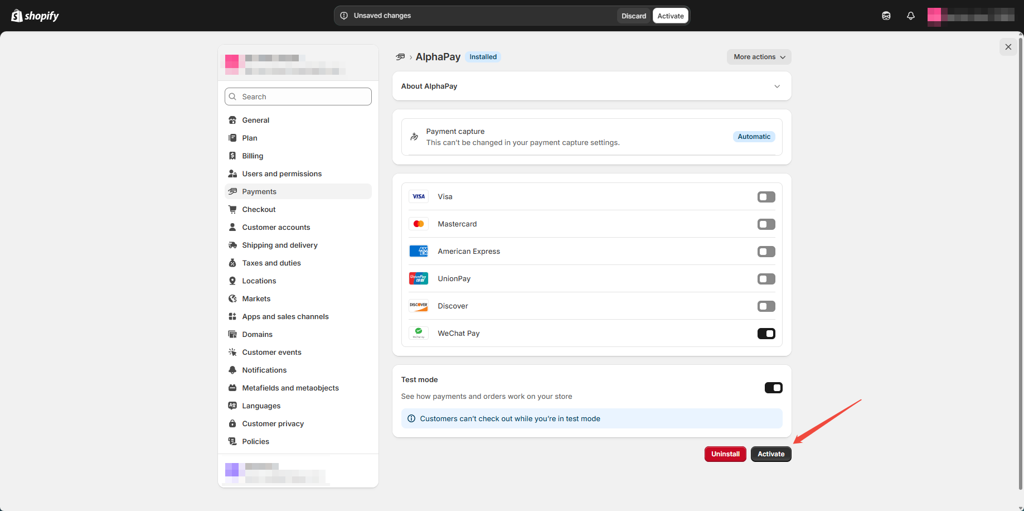Image resolution: width=1024 pixels, height=511 pixels.
Task: Click the Visa card icon
Action: pyautogui.click(x=418, y=197)
